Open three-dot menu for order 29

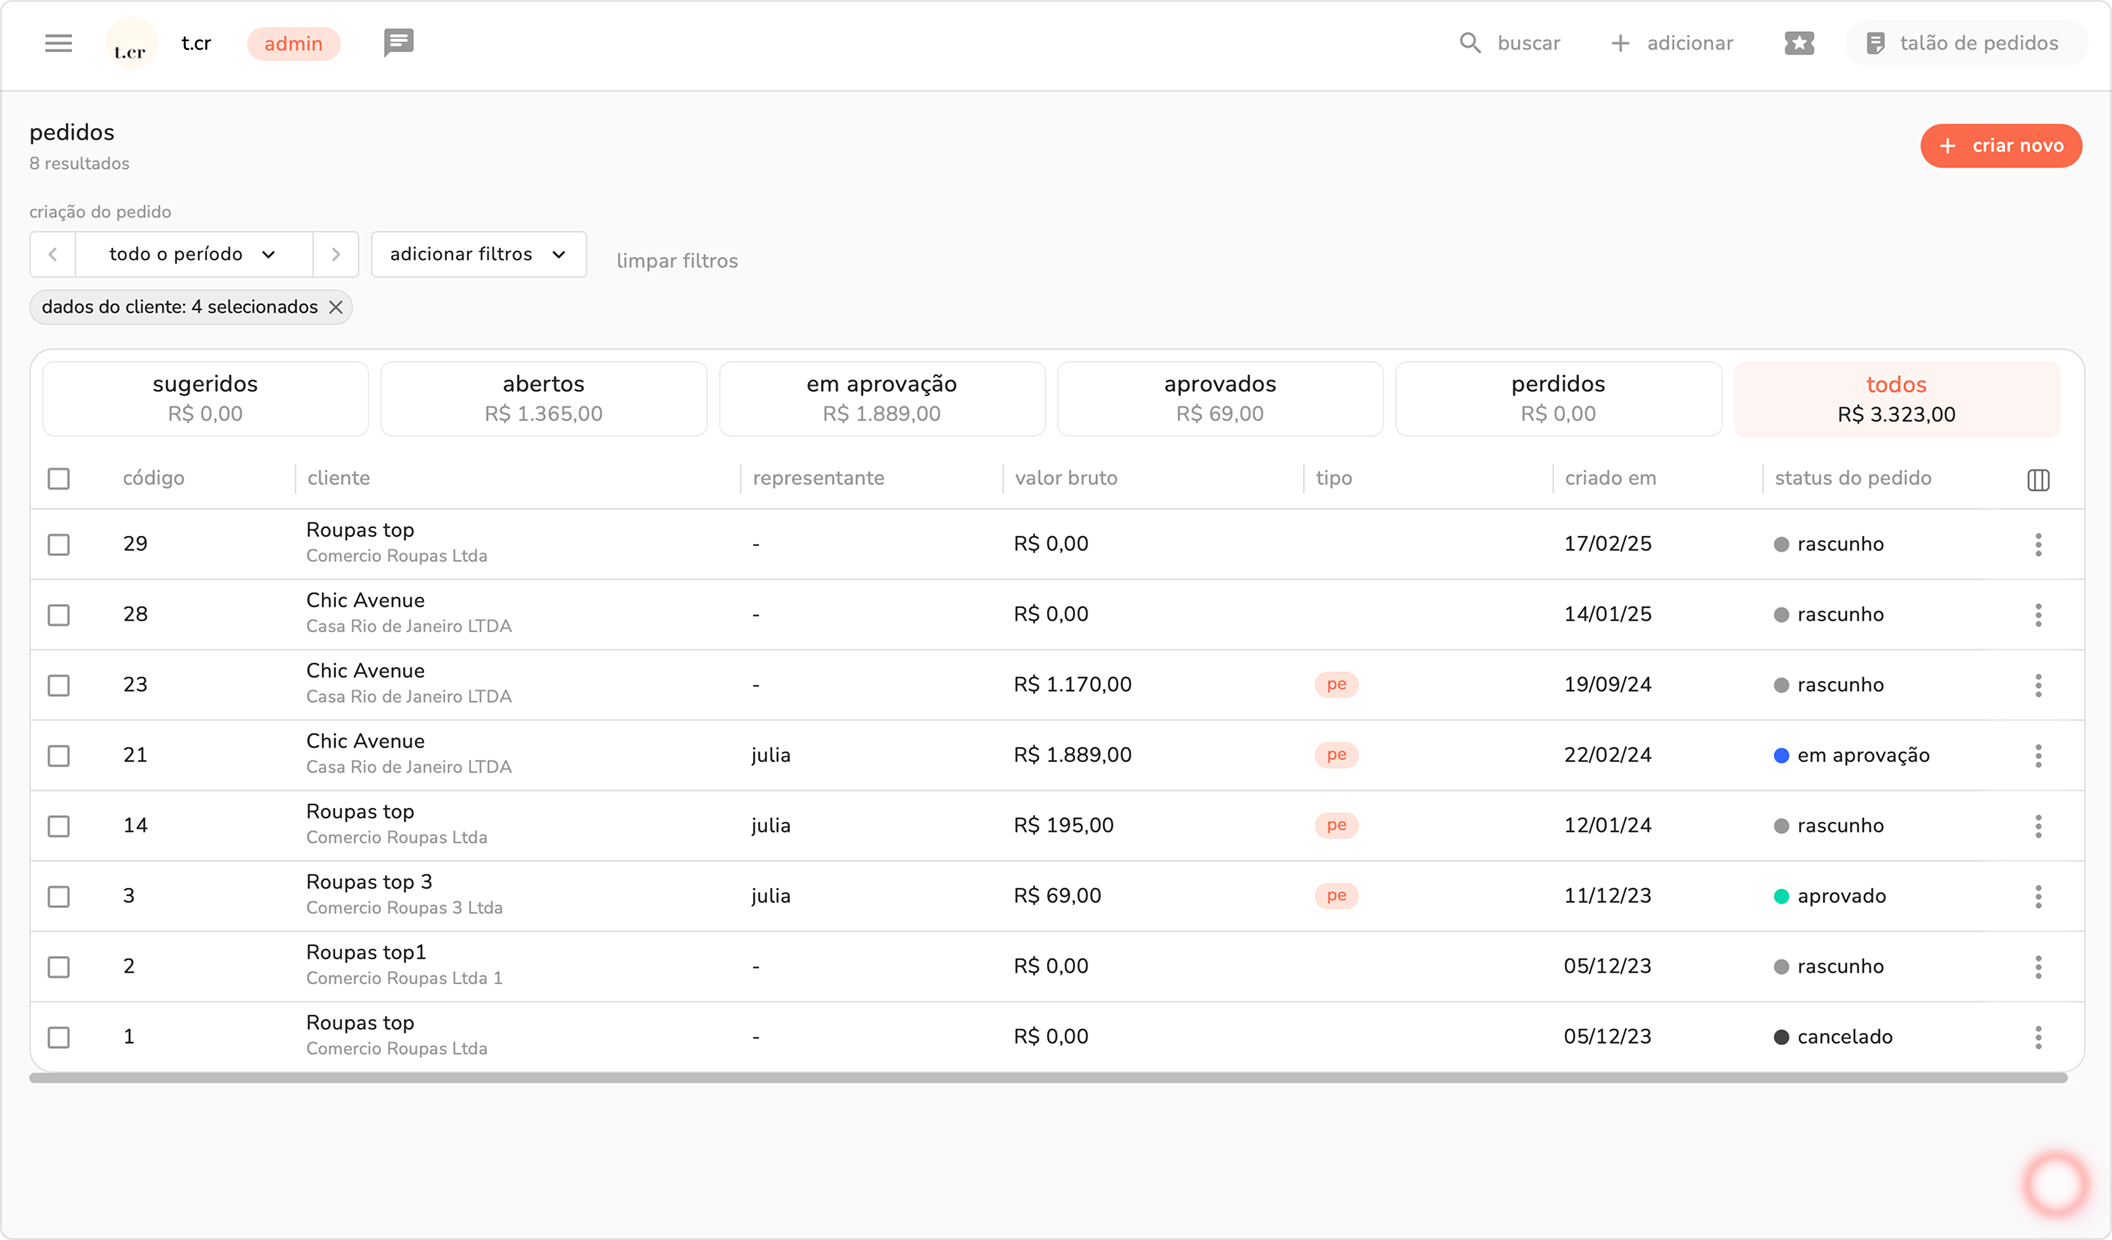[x=2038, y=545]
